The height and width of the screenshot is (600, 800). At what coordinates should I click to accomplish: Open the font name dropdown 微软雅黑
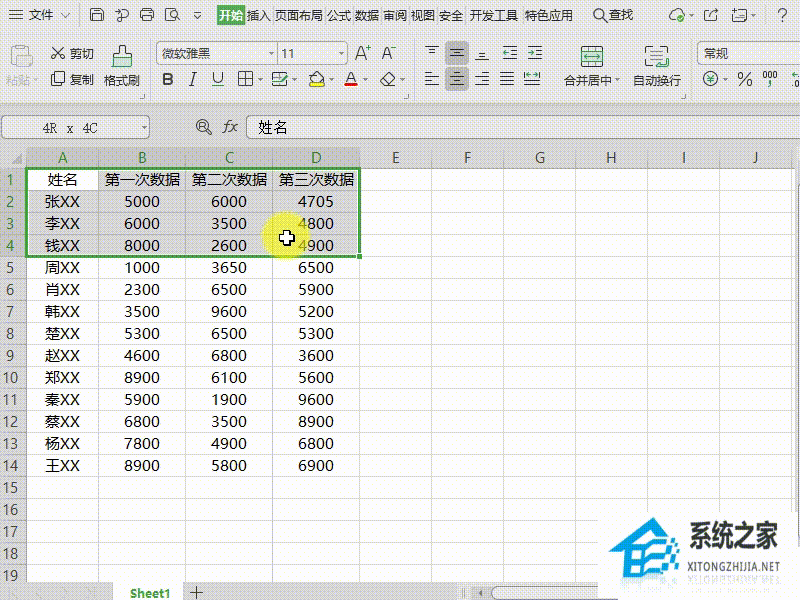click(216, 53)
